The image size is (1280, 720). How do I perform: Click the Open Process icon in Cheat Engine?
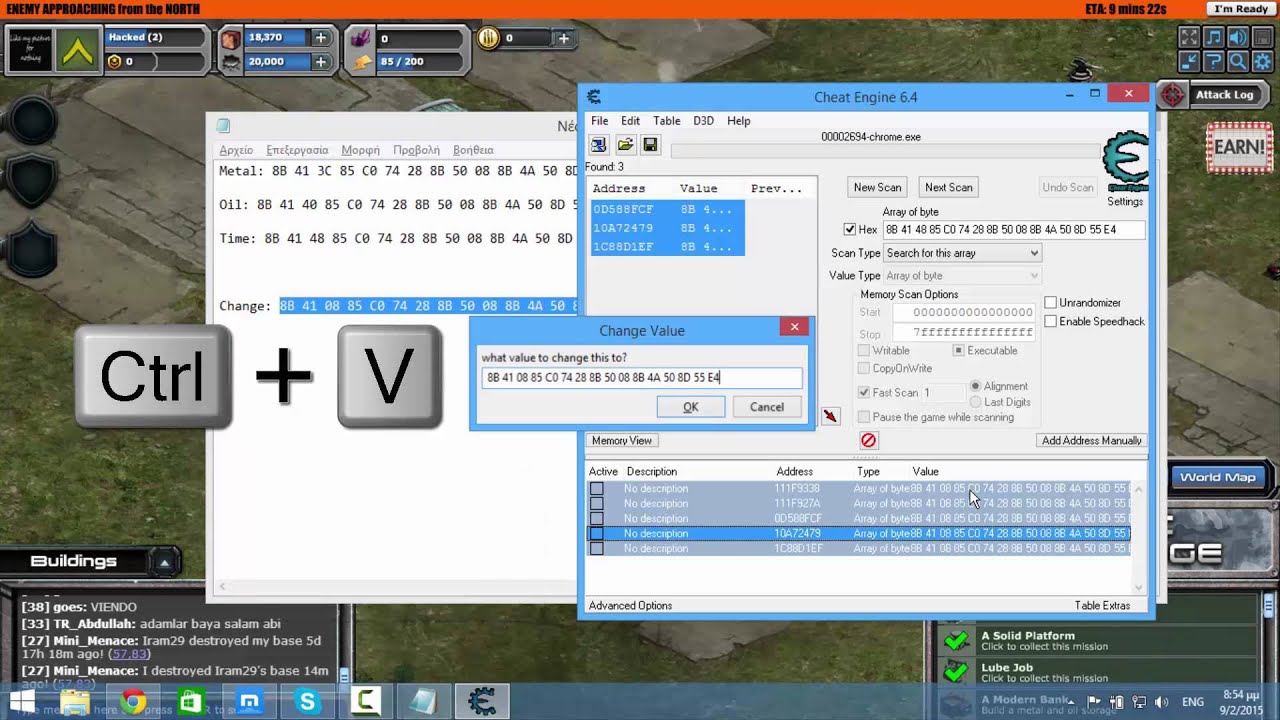click(599, 145)
